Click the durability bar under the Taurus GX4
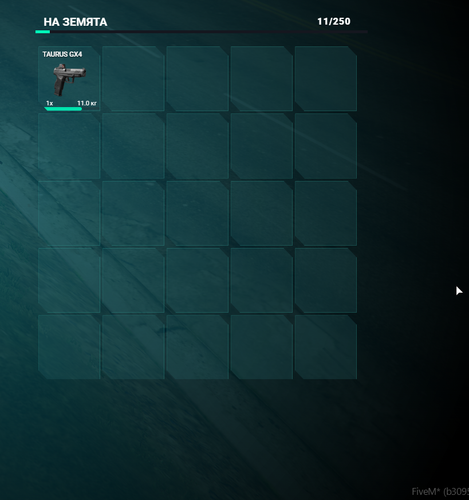This screenshot has height=500, width=469. (x=63, y=109)
